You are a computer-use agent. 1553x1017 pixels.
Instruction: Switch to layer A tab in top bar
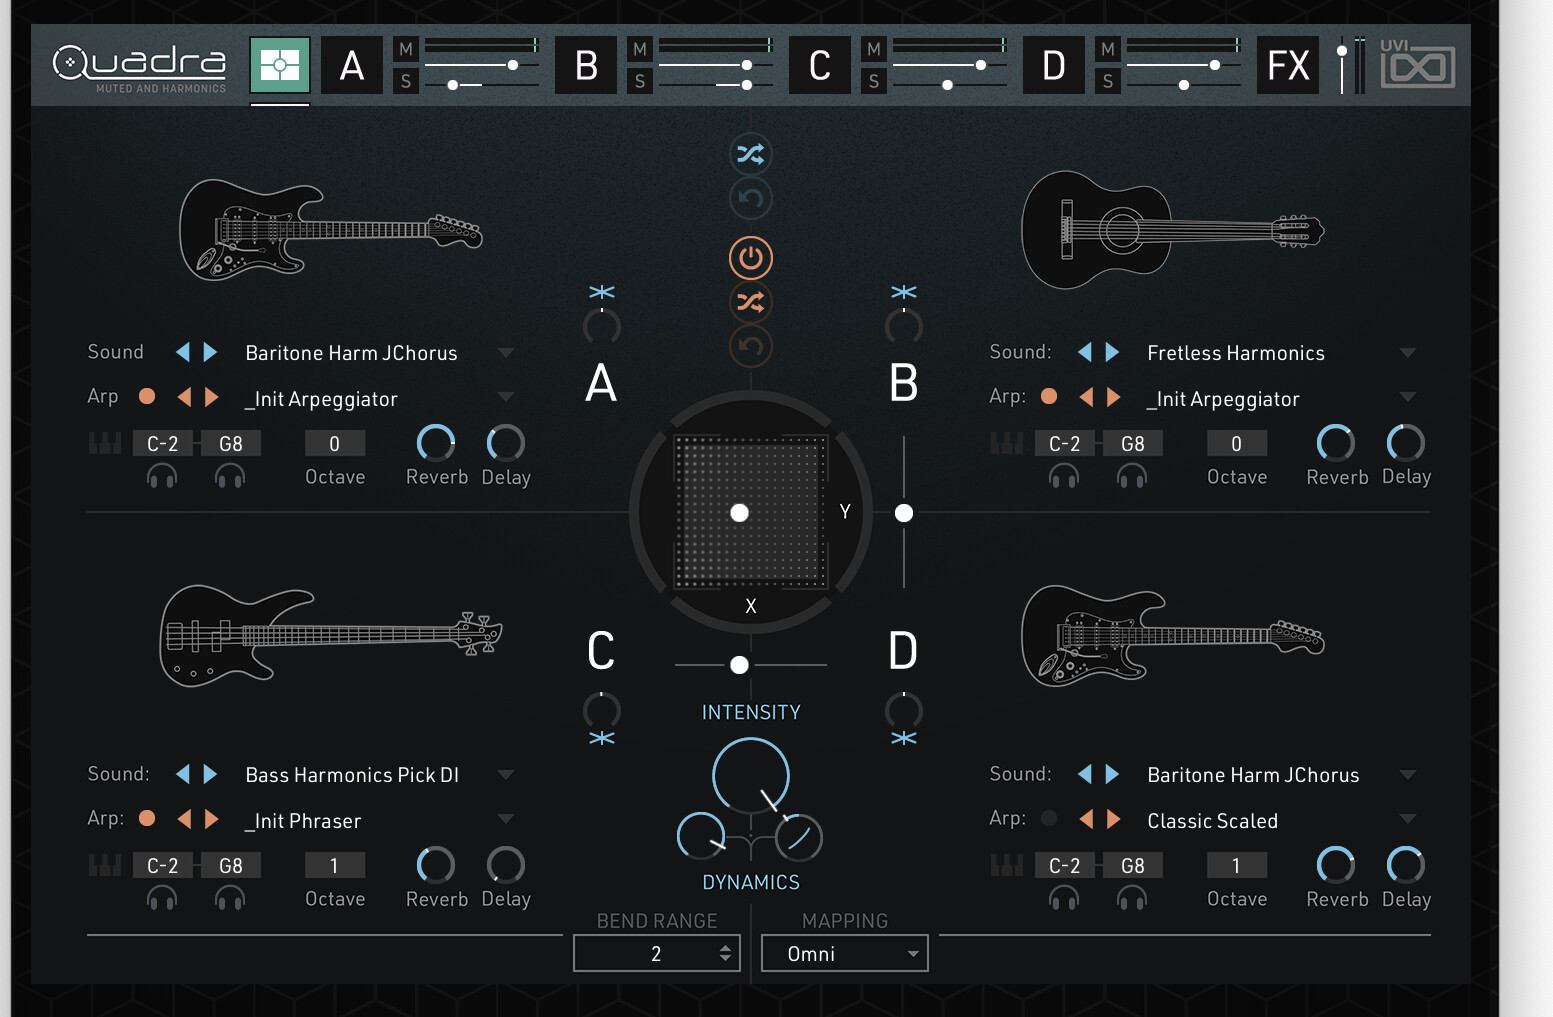pos(352,66)
